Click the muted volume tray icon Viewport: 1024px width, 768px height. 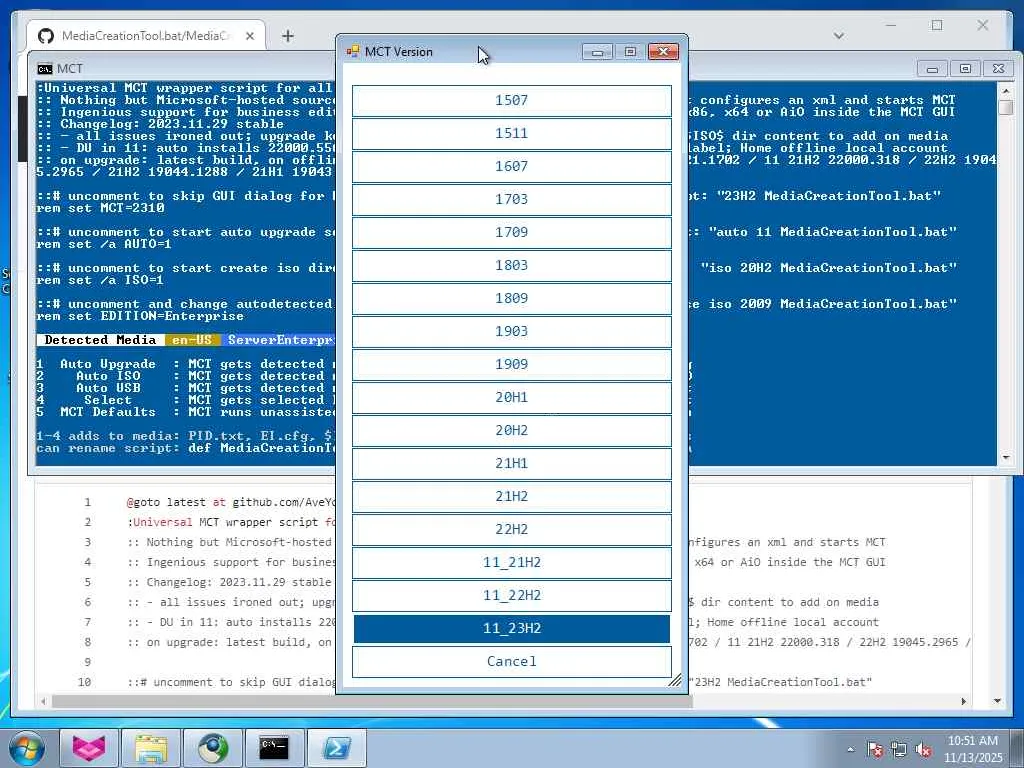(x=924, y=750)
